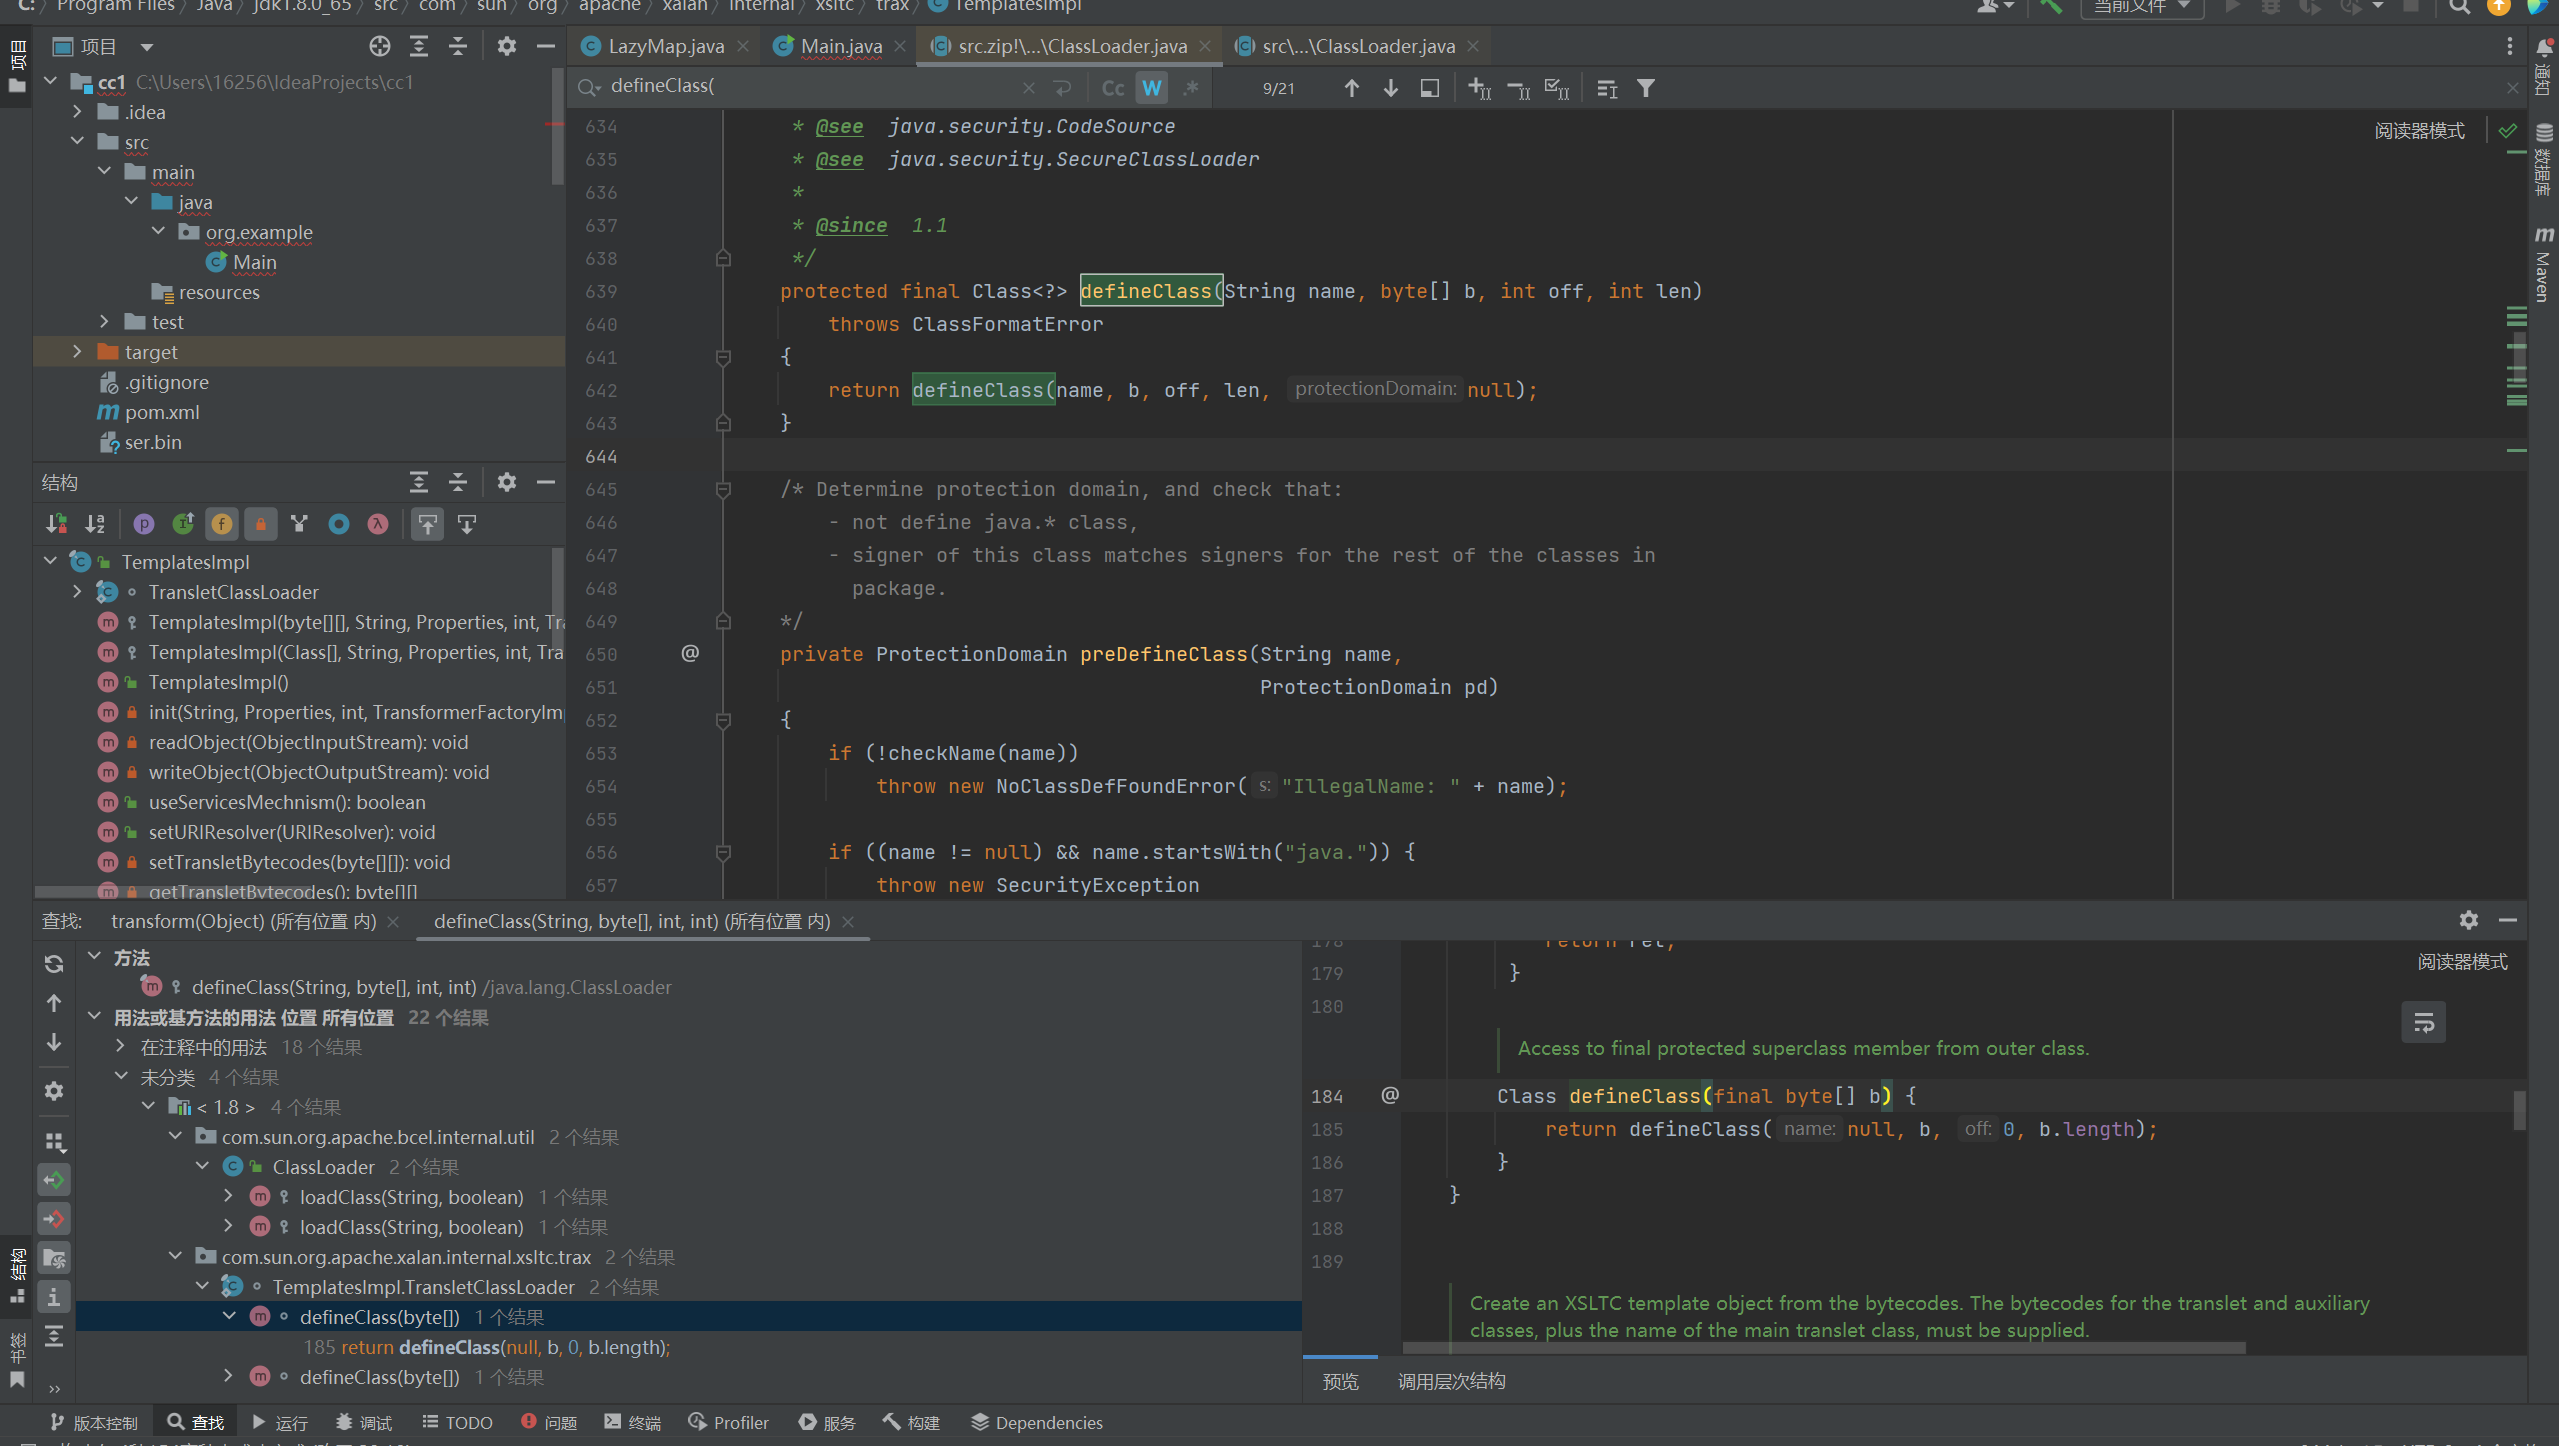Toggle soft-wrap icon in preview pane
Image resolution: width=2559 pixels, height=1446 pixels.
[2423, 1022]
